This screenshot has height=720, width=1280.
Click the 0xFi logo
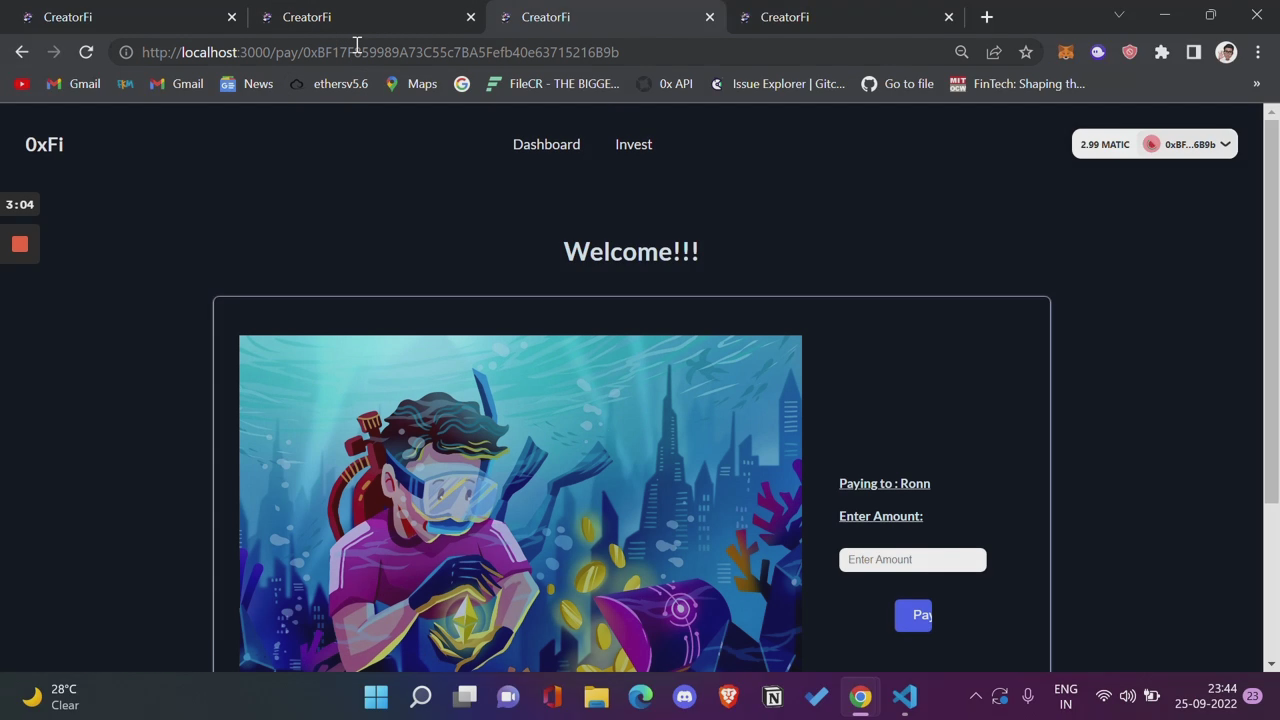[44, 144]
